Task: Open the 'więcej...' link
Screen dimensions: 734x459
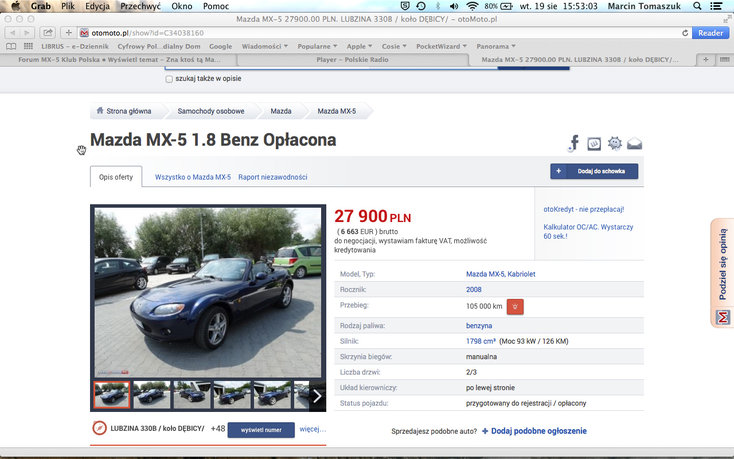Action: (x=312, y=429)
